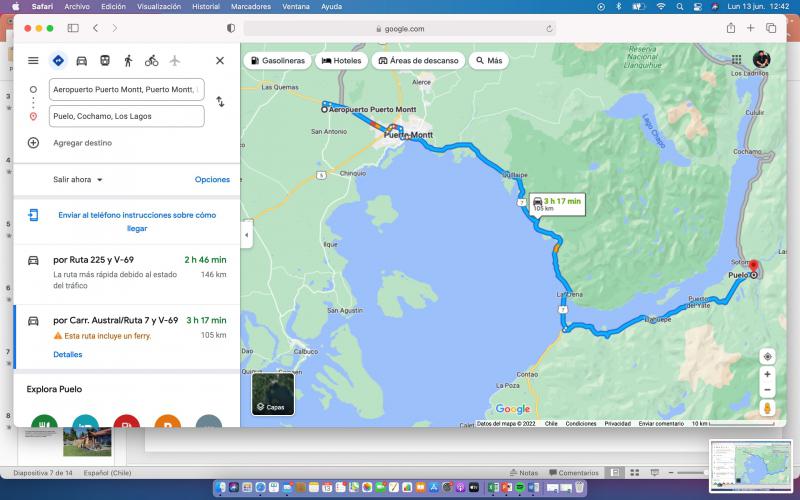This screenshot has width=800, height=500.
Task: Collapse the side panel arrow
Action: pos(246,235)
